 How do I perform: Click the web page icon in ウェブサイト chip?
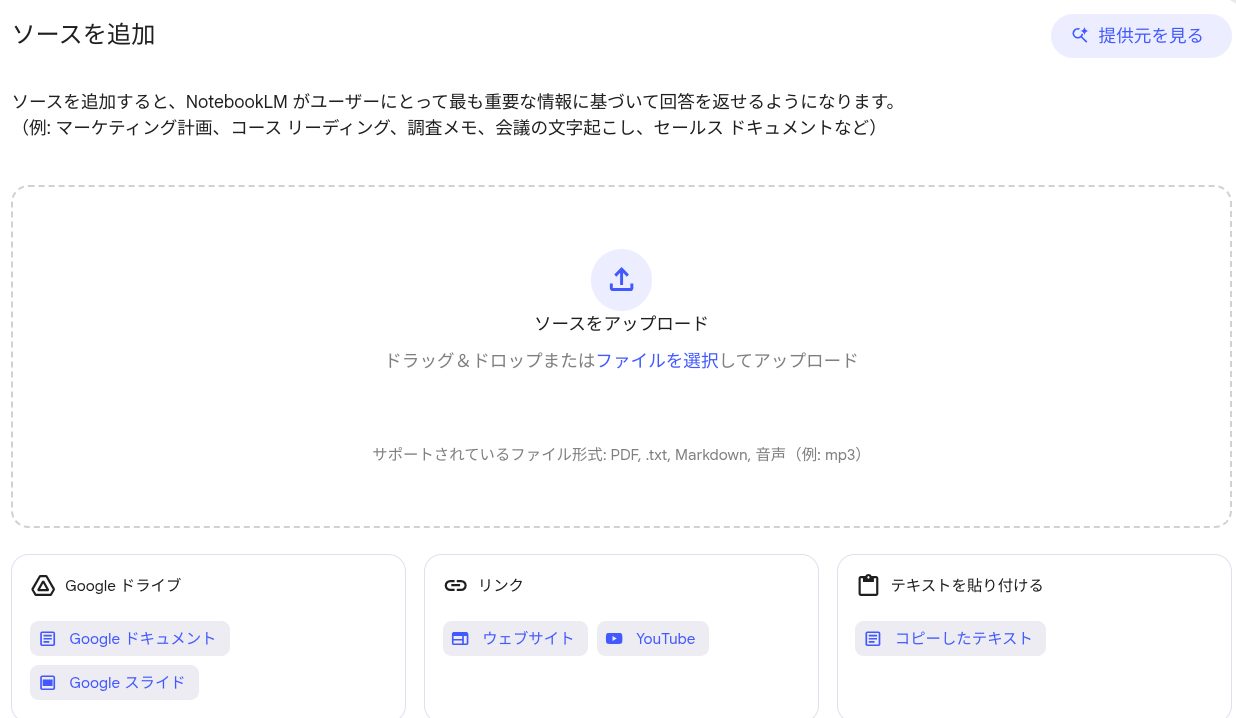click(461, 638)
